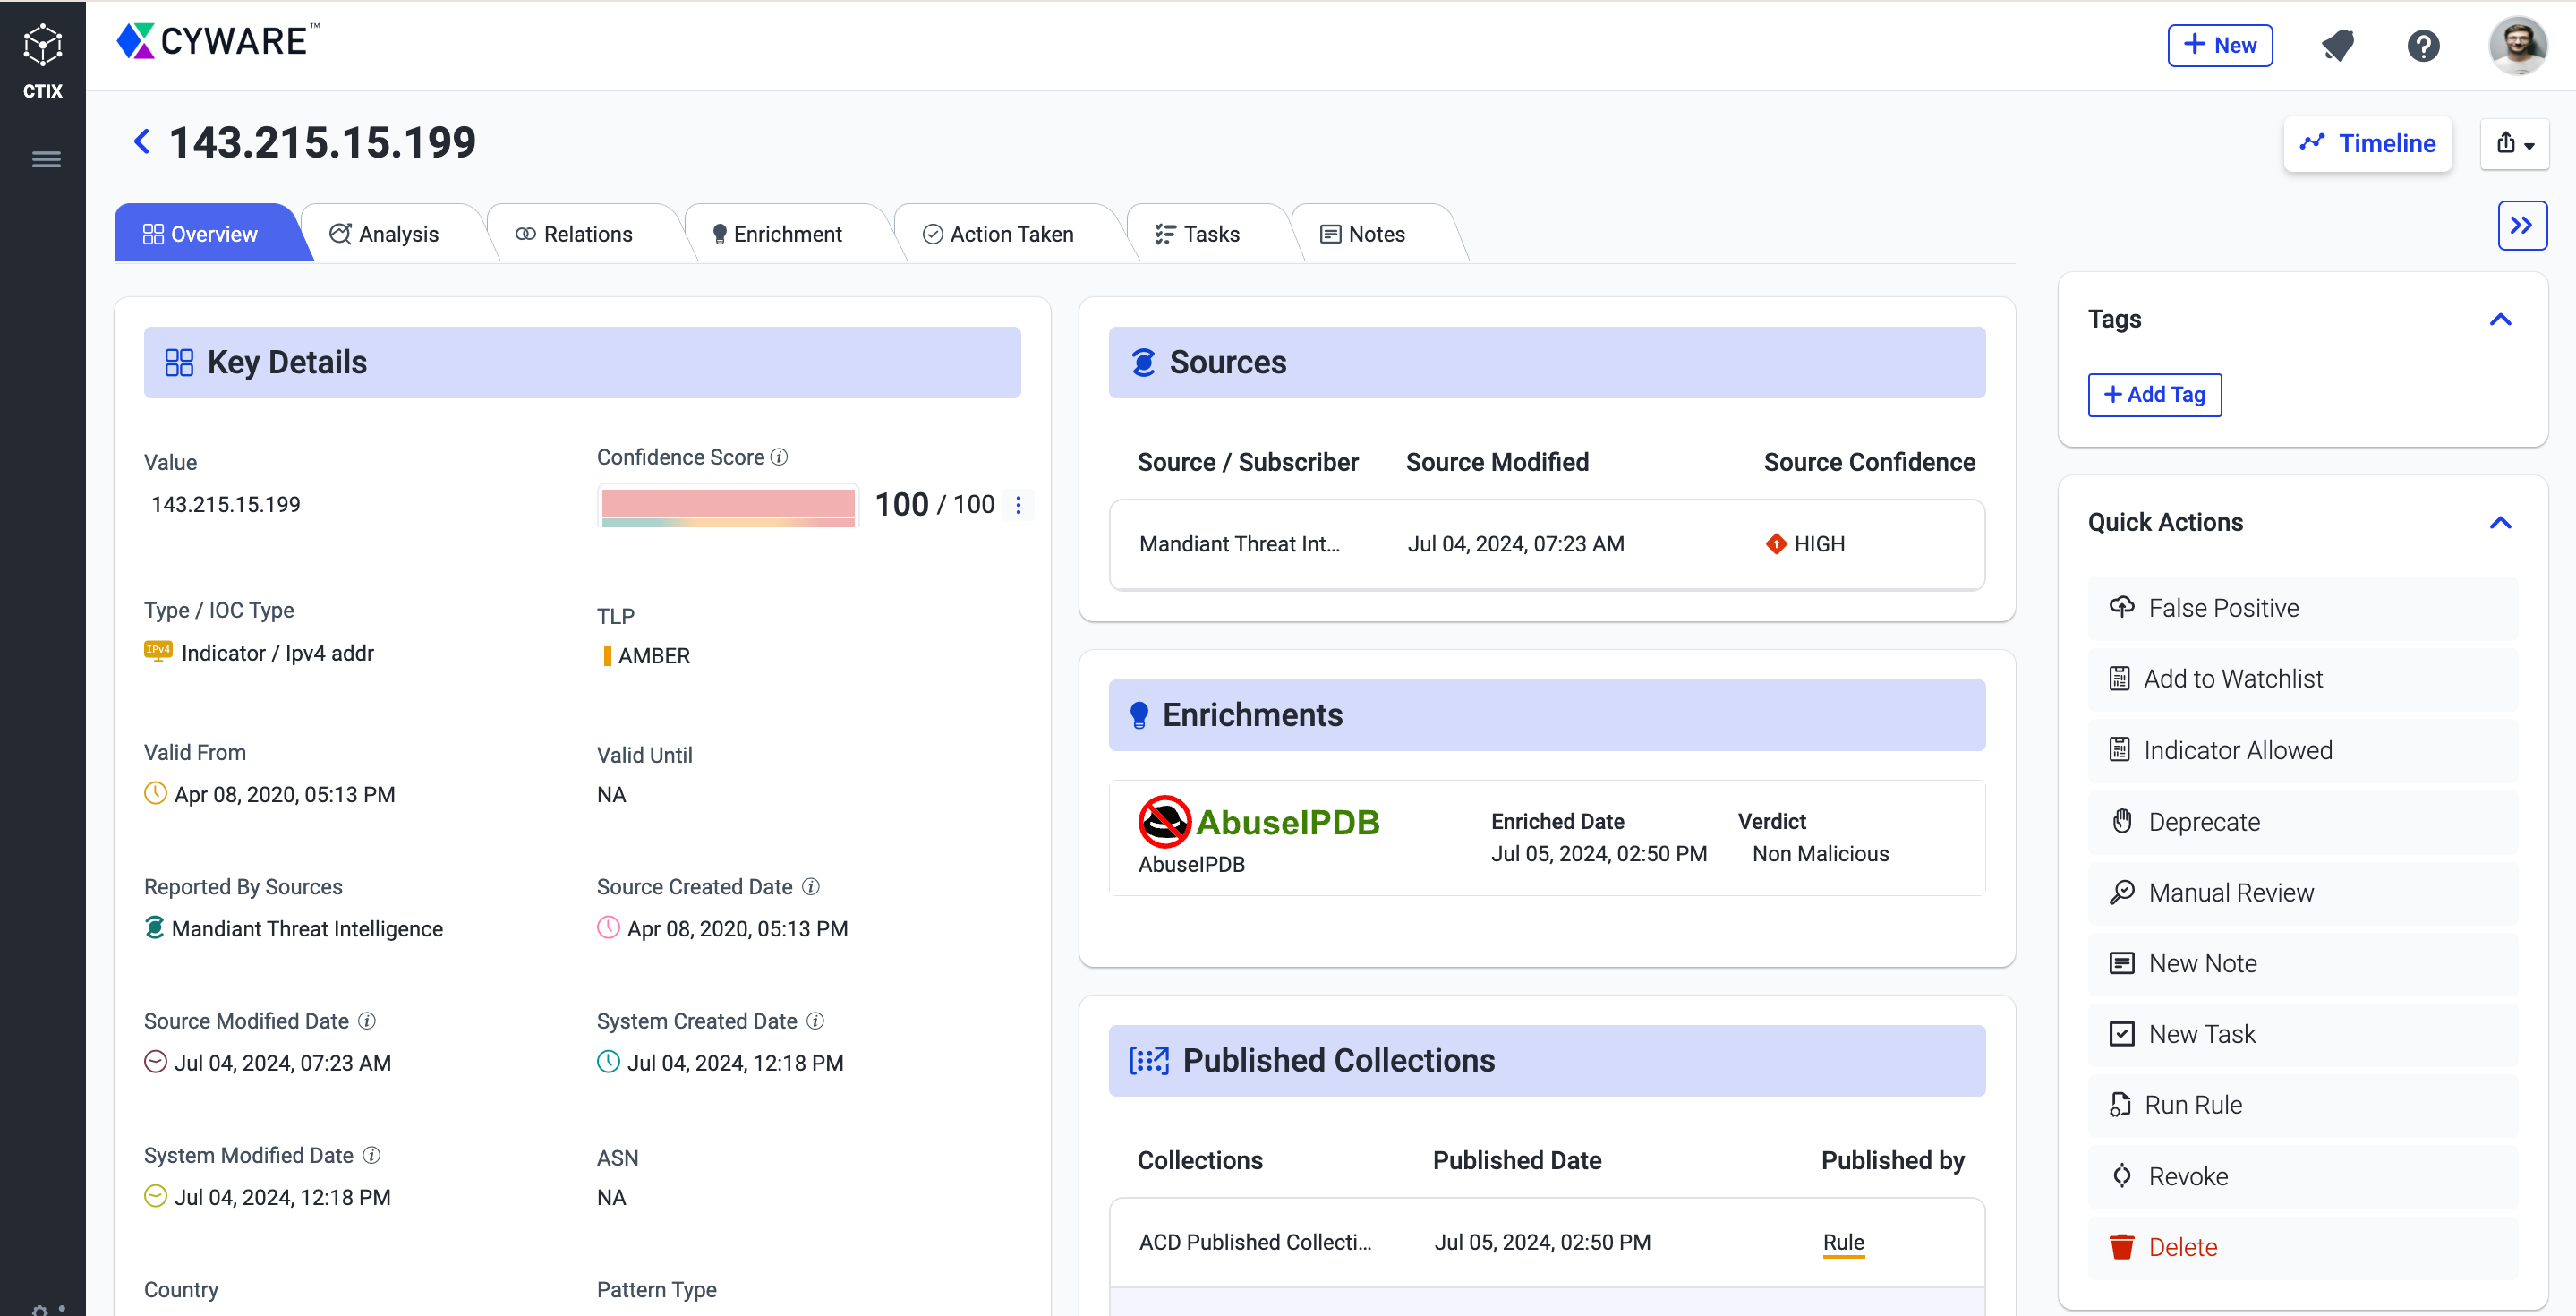Select False Positive quick action
The image size is (2576, 1316).
[2223, 608]
